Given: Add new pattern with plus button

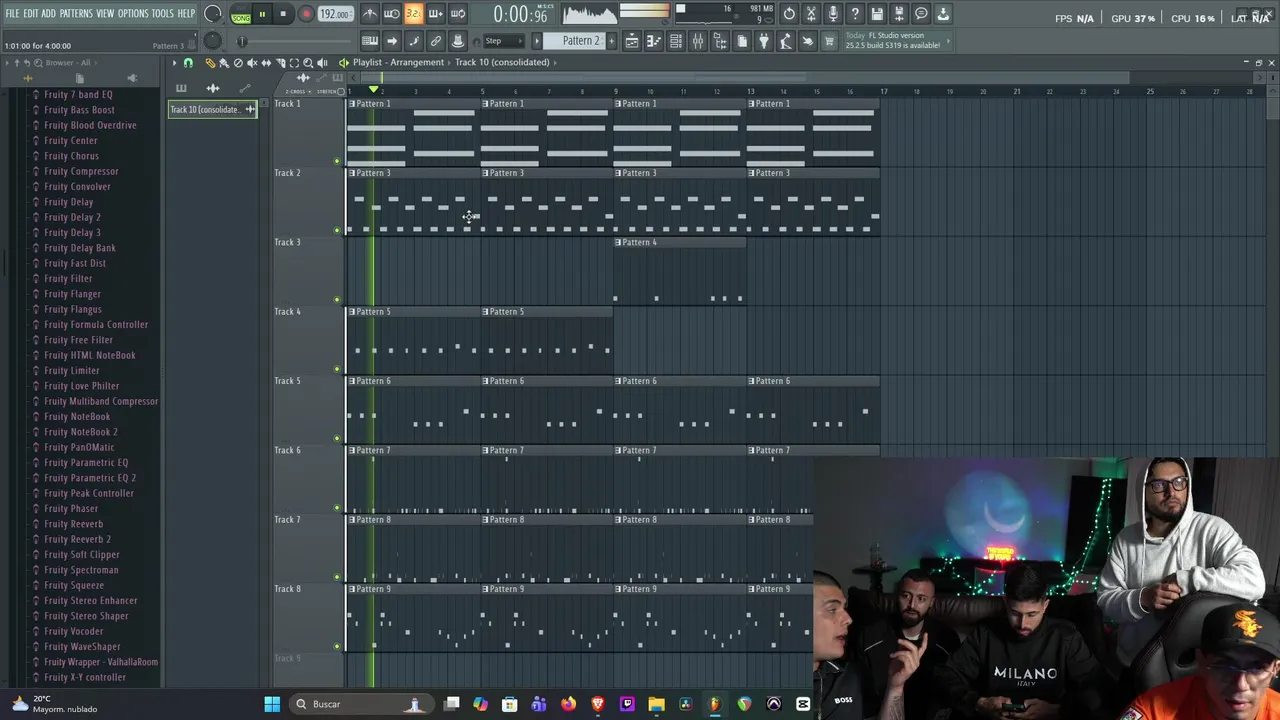Looking at the screenshot, I should (x=613, y=41).
